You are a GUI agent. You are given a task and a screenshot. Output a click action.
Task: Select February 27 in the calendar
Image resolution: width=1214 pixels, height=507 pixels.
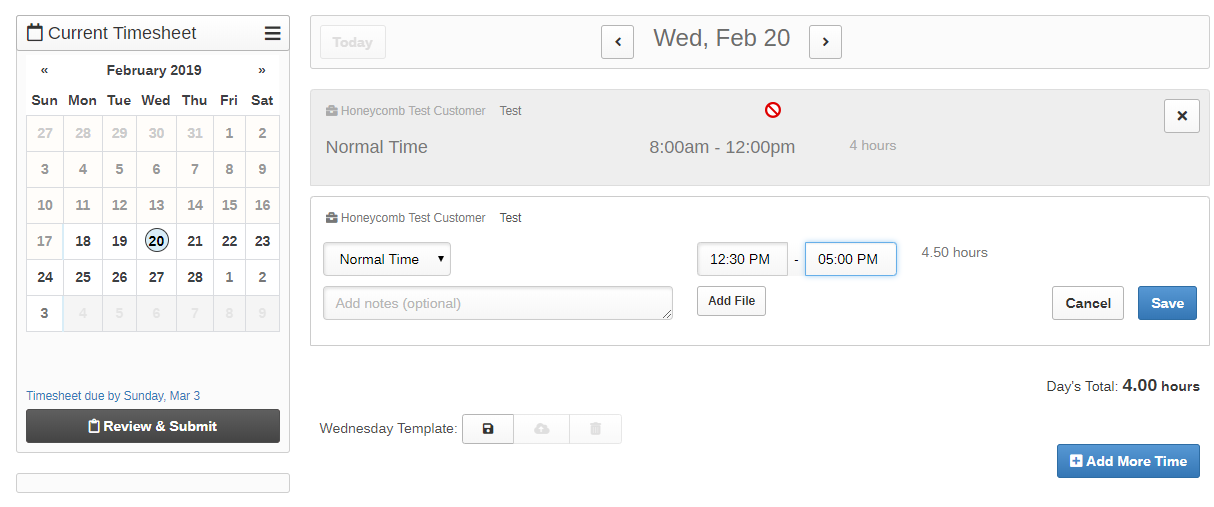(156, 277)
